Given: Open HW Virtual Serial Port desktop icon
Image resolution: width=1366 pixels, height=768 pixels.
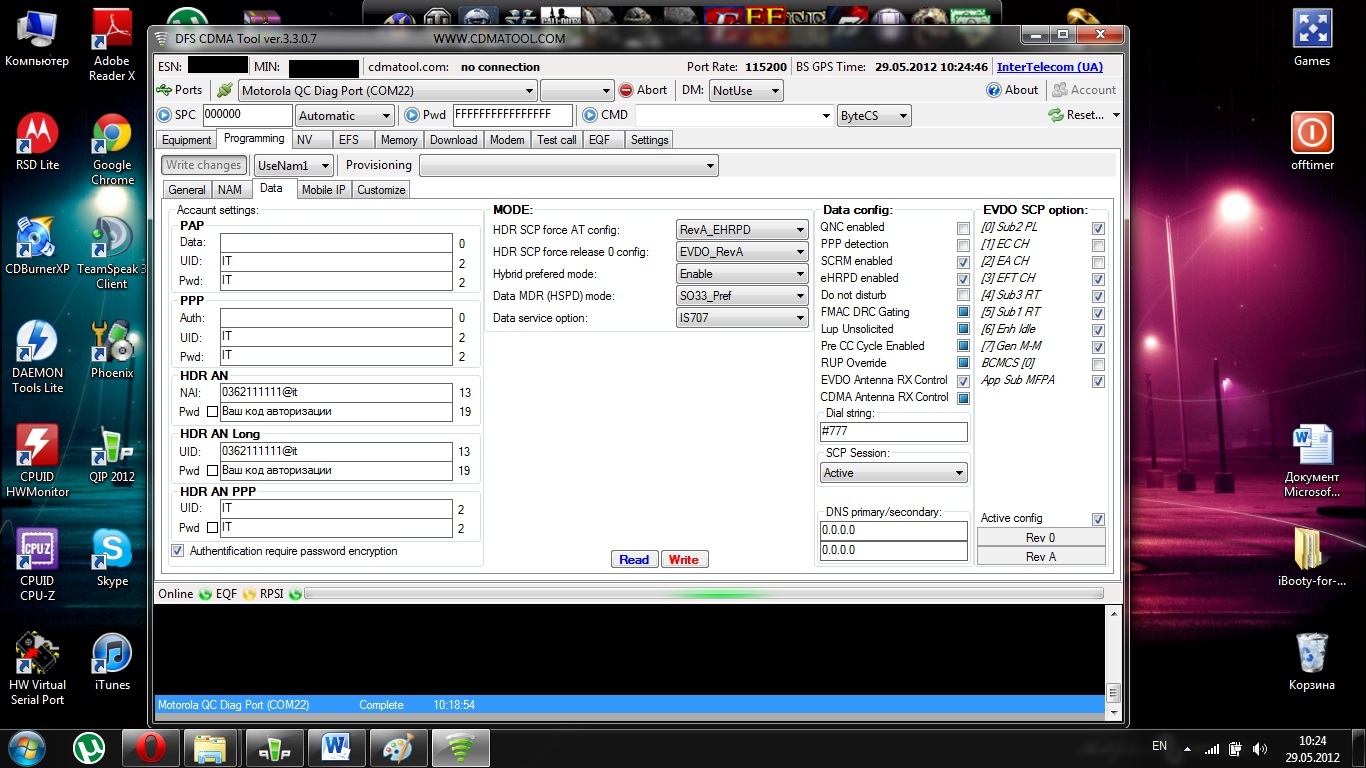Looking at the screenshot, I should [x=37, y=669].
